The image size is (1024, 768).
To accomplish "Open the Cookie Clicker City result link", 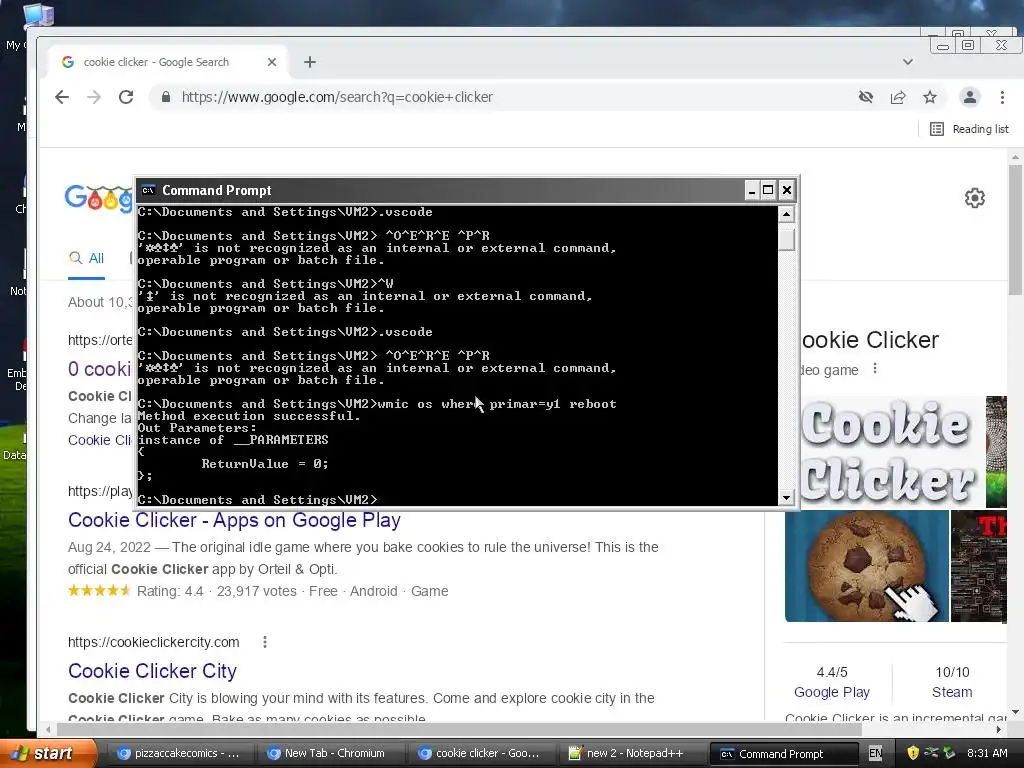I will [152, 671].
